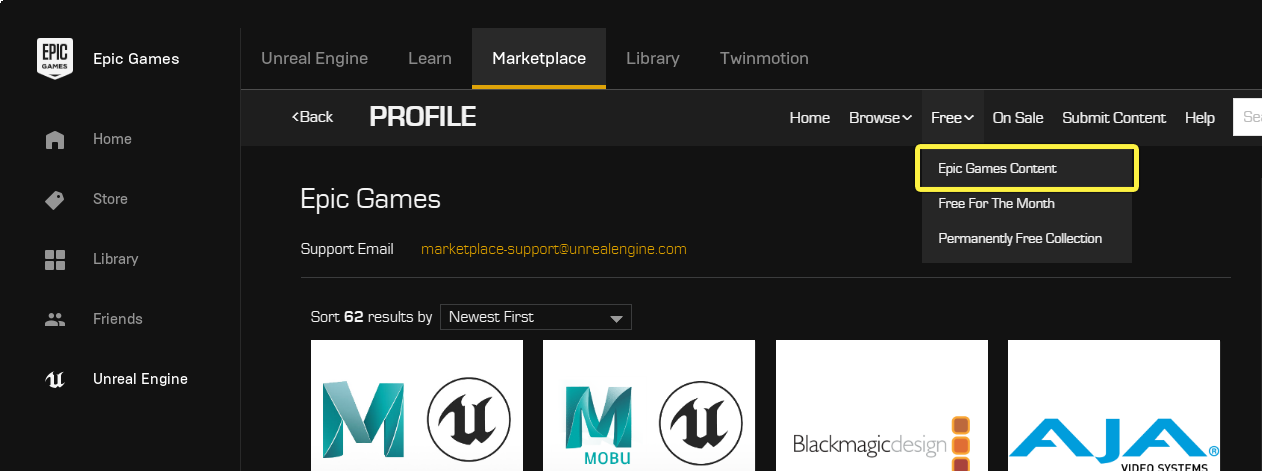The image size is (1262, 471).
Task: Open the On Sale page
Action: click(x=1018, y=118)
